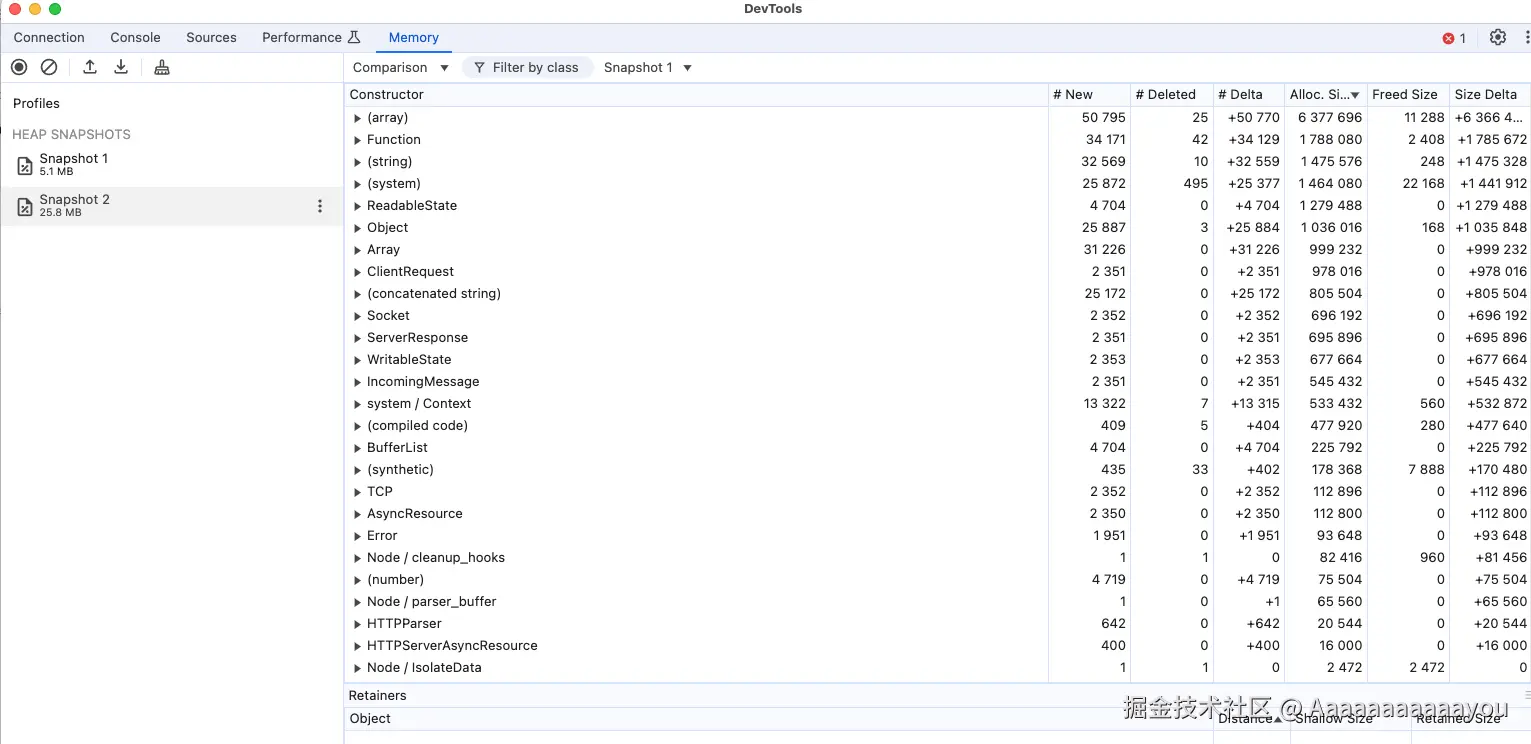The width and height of the screenshot is (1531, 744).
Task: Select the (string) constructor row
Action: pyautogui.click(x=937, y=162)
